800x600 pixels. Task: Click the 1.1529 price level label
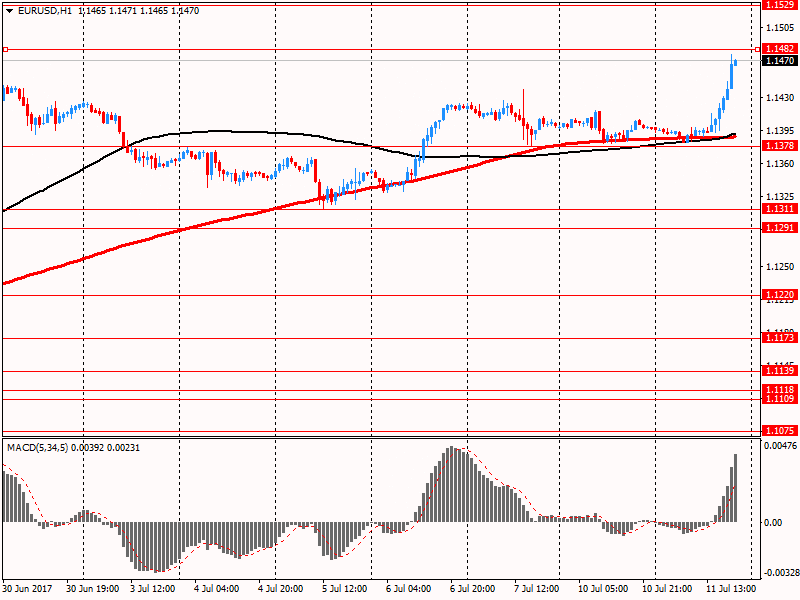[x=780, y=5]
